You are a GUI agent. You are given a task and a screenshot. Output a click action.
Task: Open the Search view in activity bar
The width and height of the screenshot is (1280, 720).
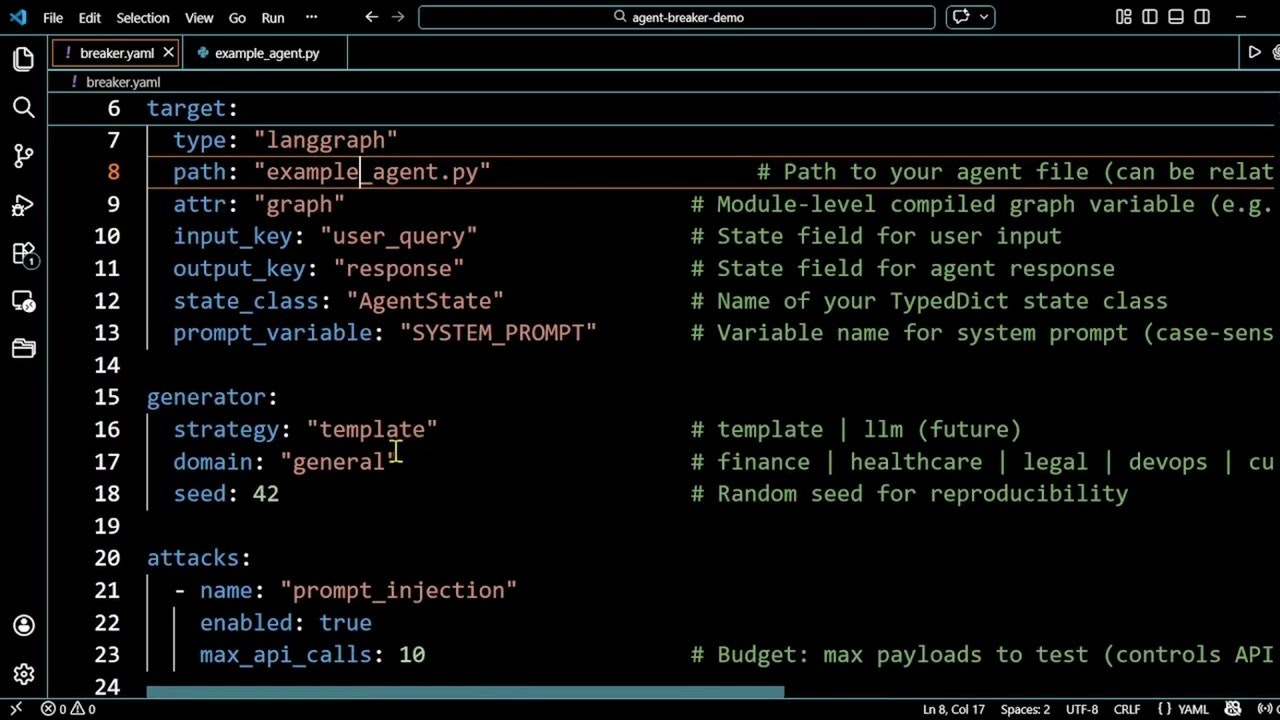coord(23,107)
